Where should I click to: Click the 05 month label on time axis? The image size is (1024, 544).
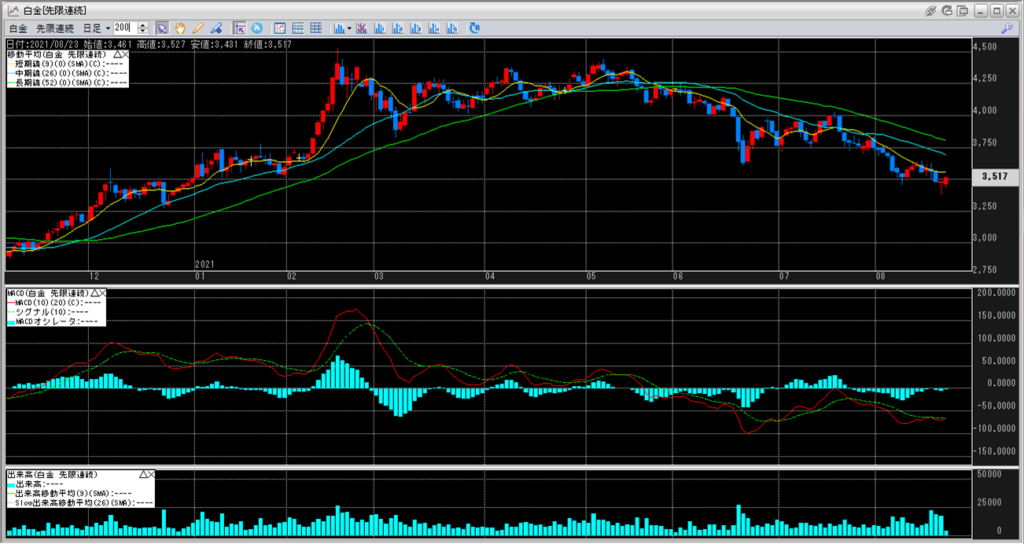[591, 276]
